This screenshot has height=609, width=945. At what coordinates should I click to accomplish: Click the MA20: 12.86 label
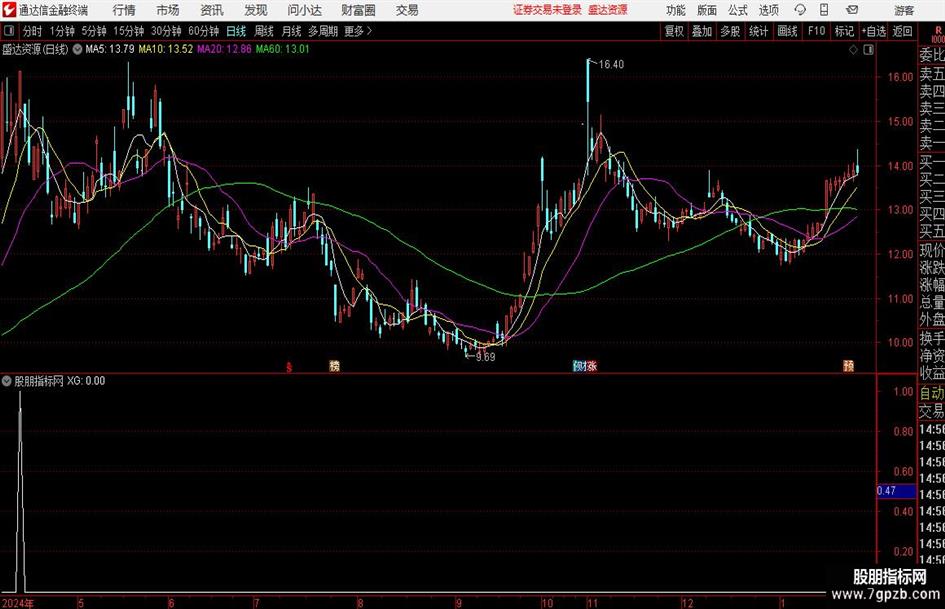tap(224, 49)
